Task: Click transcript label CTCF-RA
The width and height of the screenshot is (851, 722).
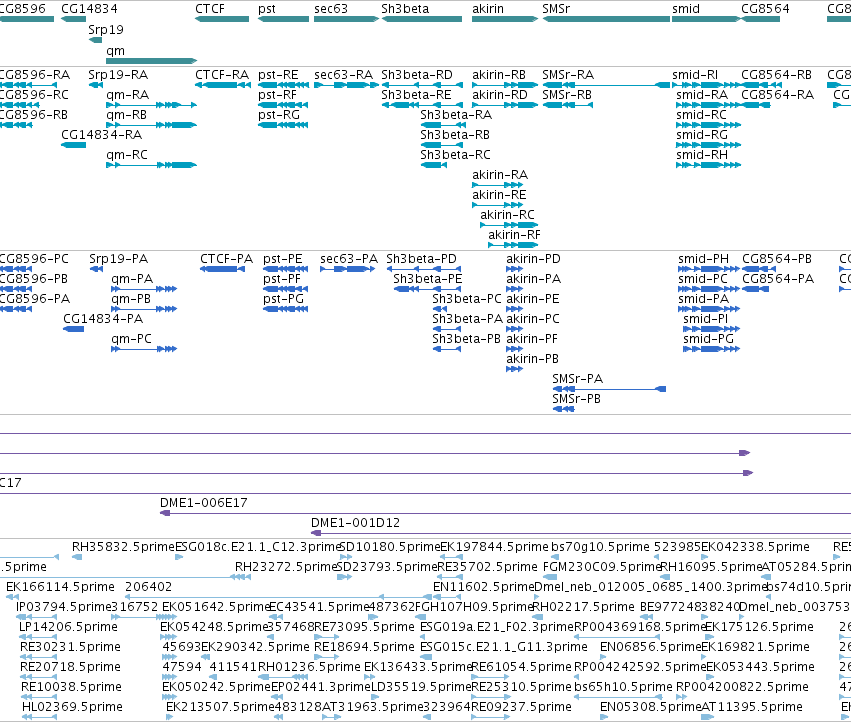Action: [222, 74]
